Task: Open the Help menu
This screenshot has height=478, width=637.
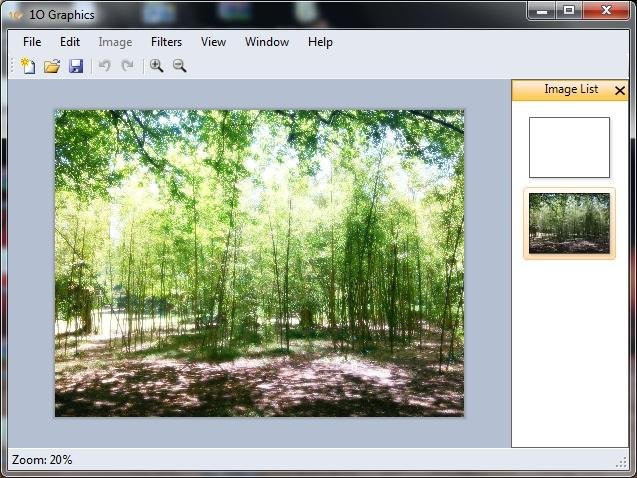Action: (320, 42)
